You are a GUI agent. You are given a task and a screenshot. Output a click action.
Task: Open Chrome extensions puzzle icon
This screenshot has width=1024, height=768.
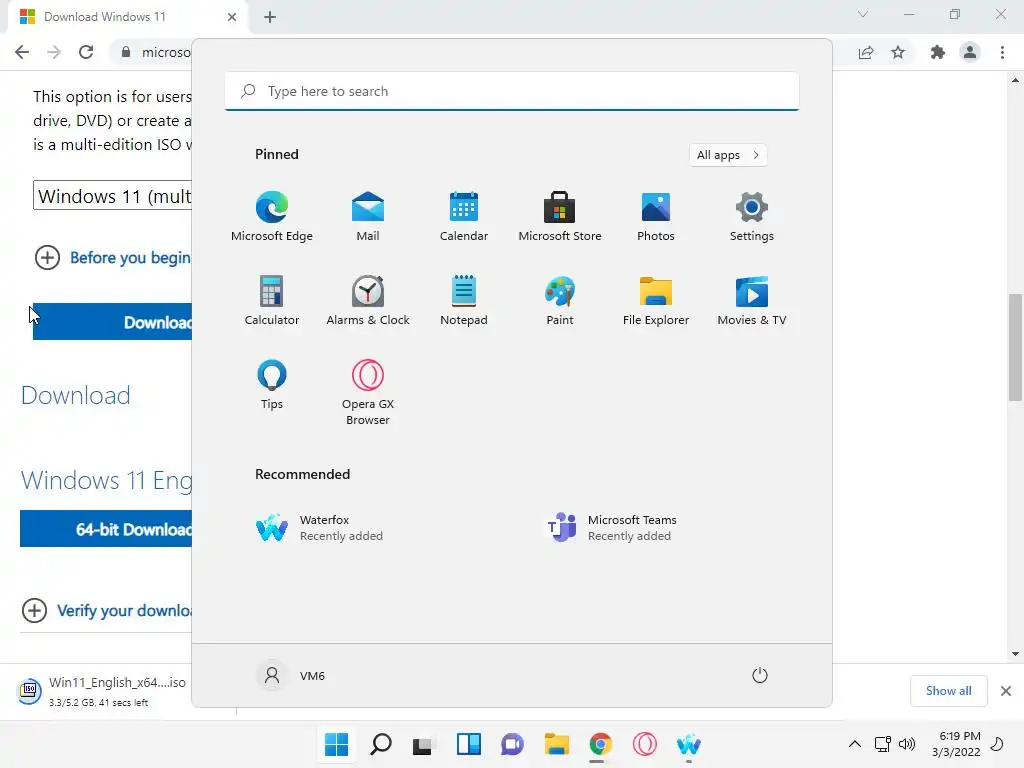click(x=938, y=52)
